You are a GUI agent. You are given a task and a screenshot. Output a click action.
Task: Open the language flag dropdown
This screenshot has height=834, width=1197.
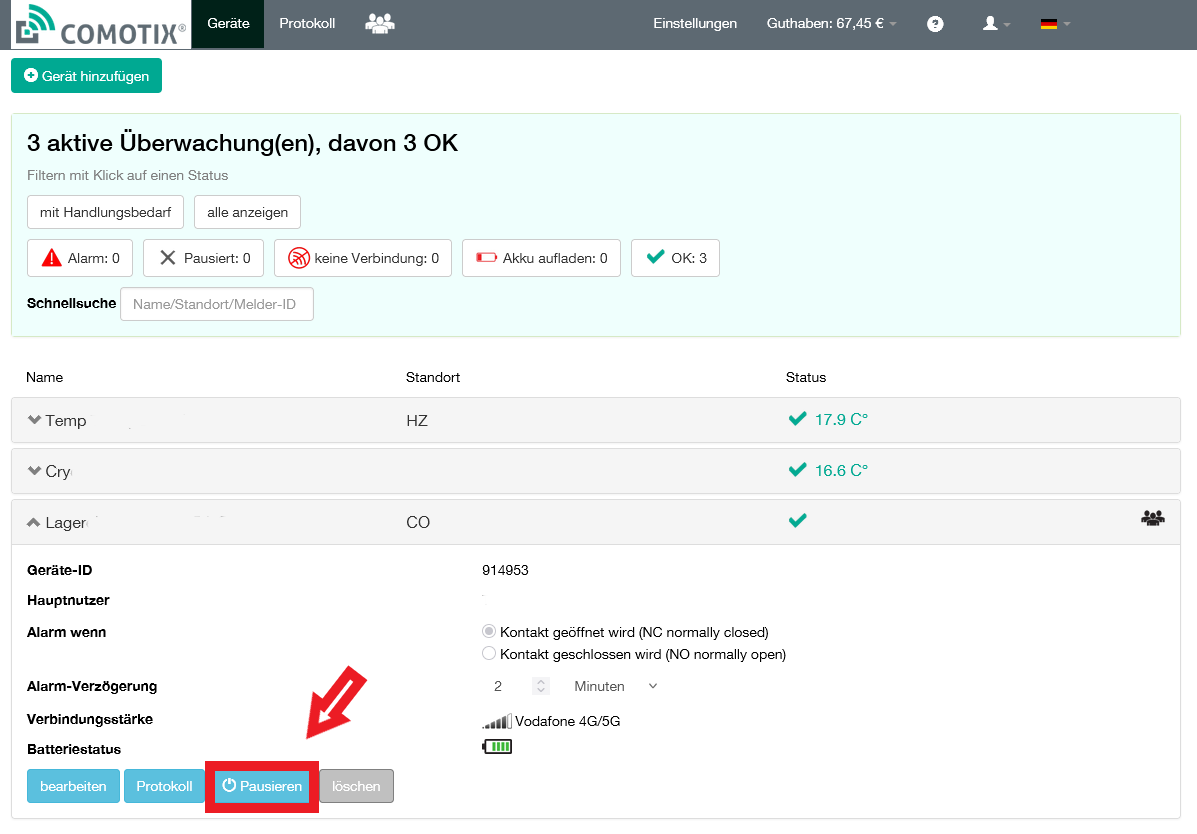point(1054,24)
